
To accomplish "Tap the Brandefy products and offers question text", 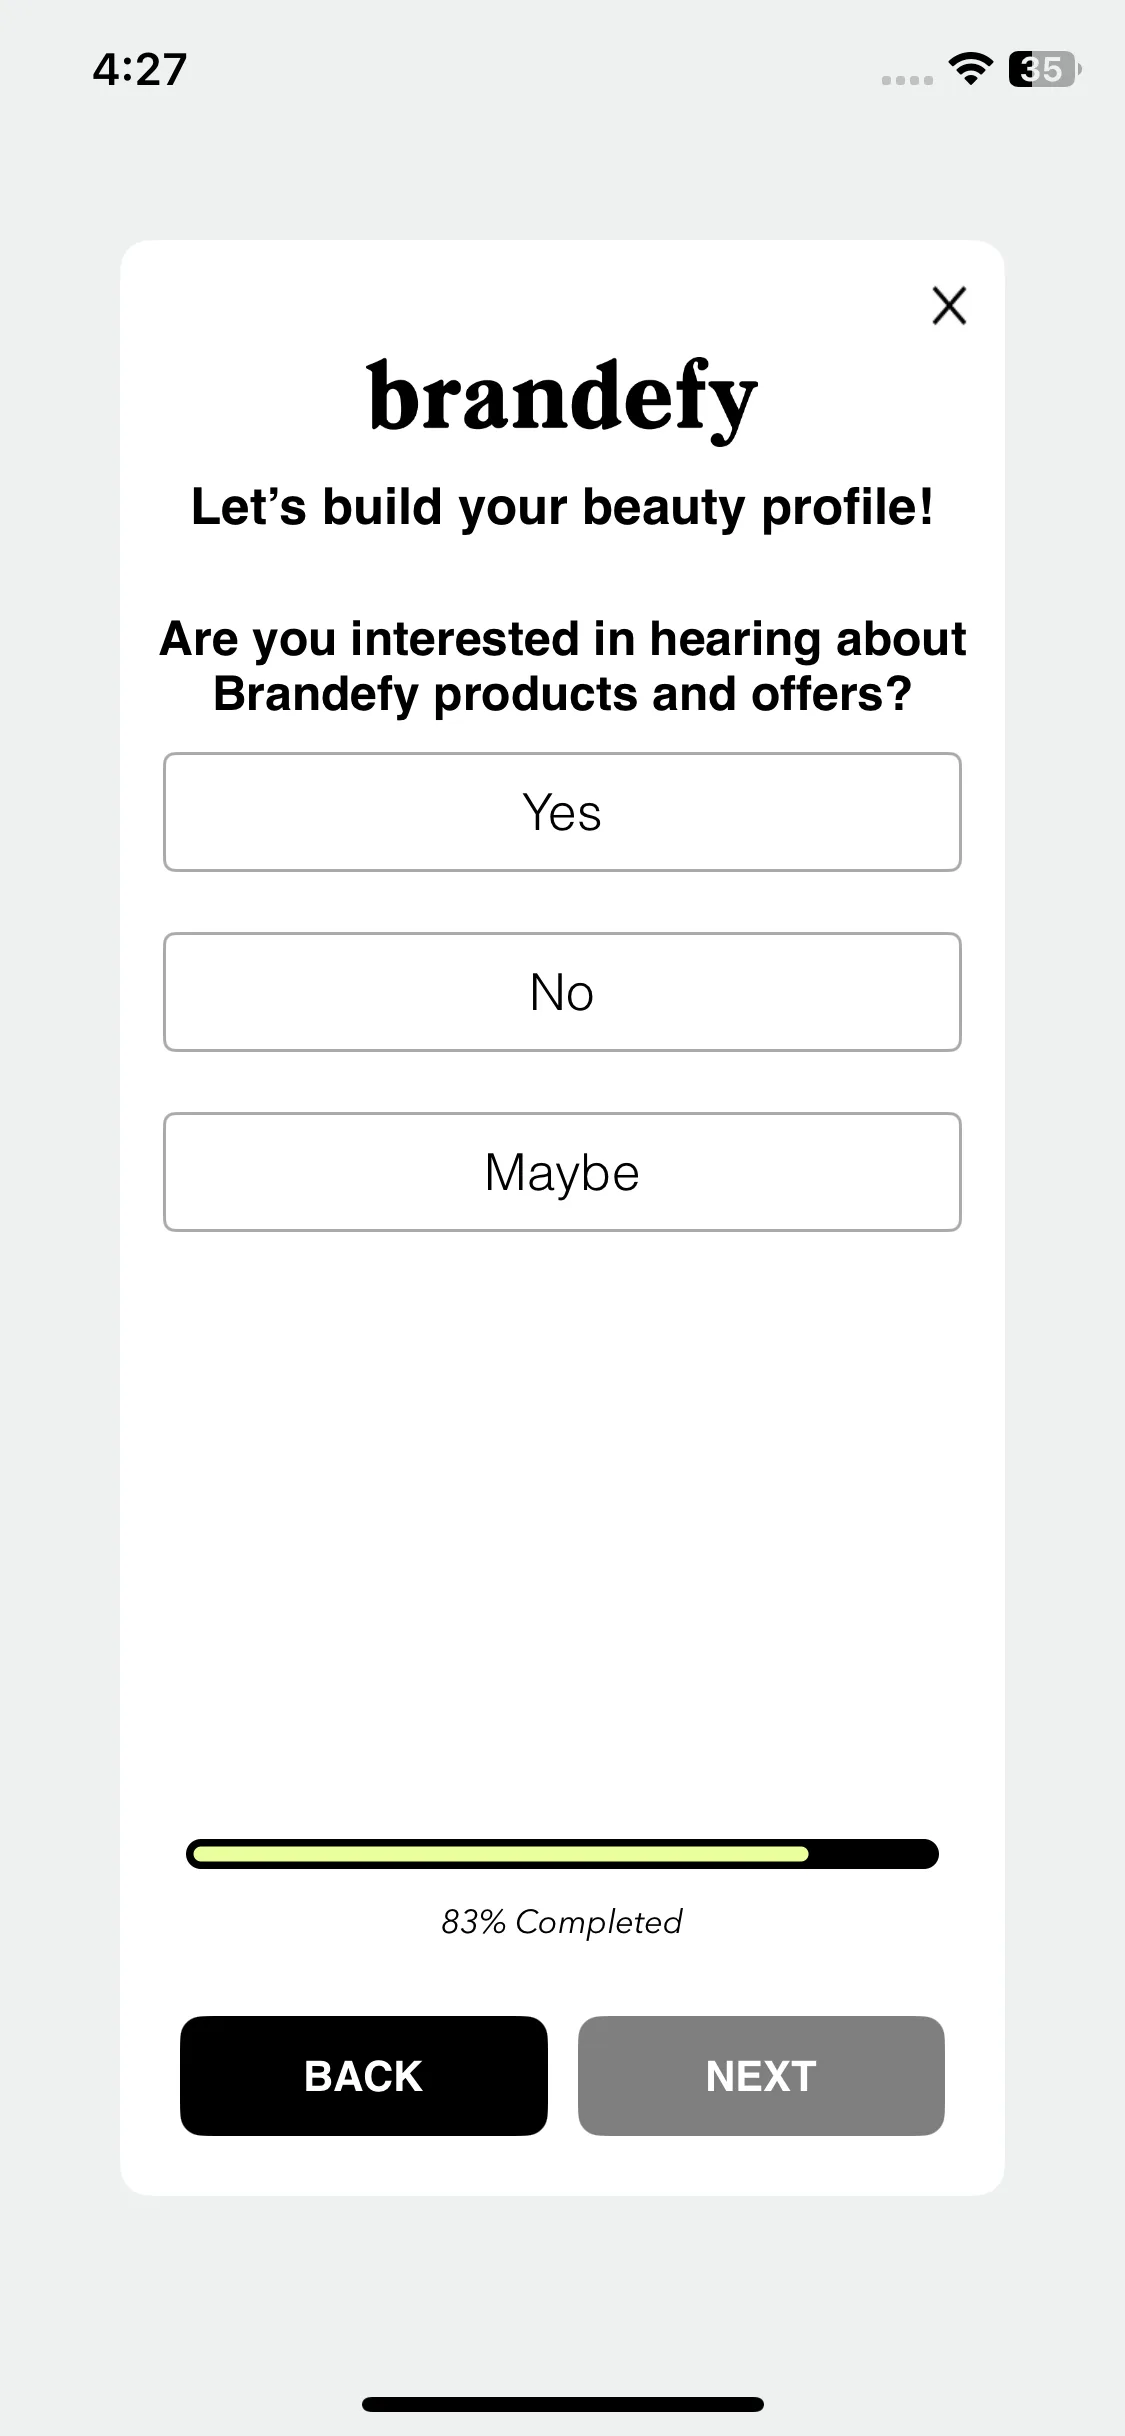I will 562,666.
